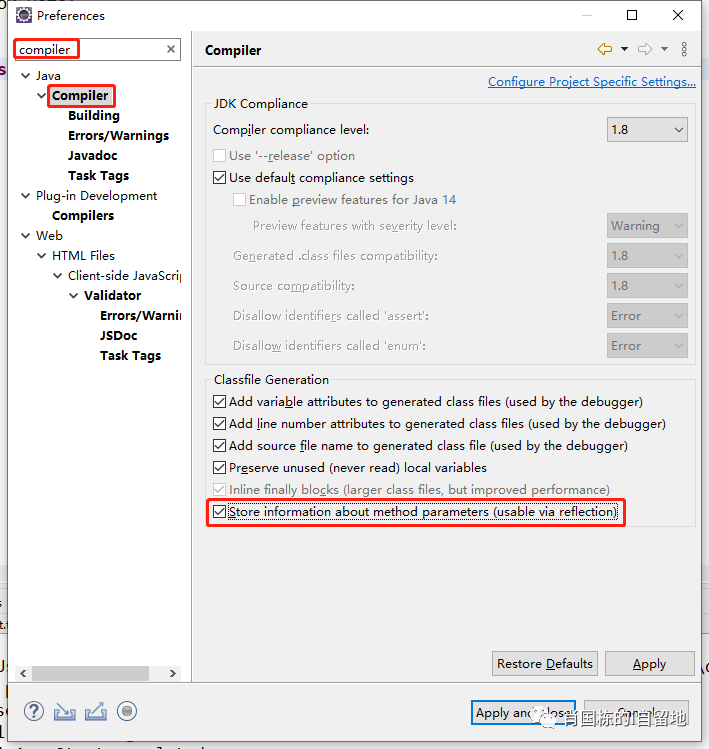The height and width of the screenshot is (749, 709).
Task: Go back to previous preference page
Action: (605, 49)
